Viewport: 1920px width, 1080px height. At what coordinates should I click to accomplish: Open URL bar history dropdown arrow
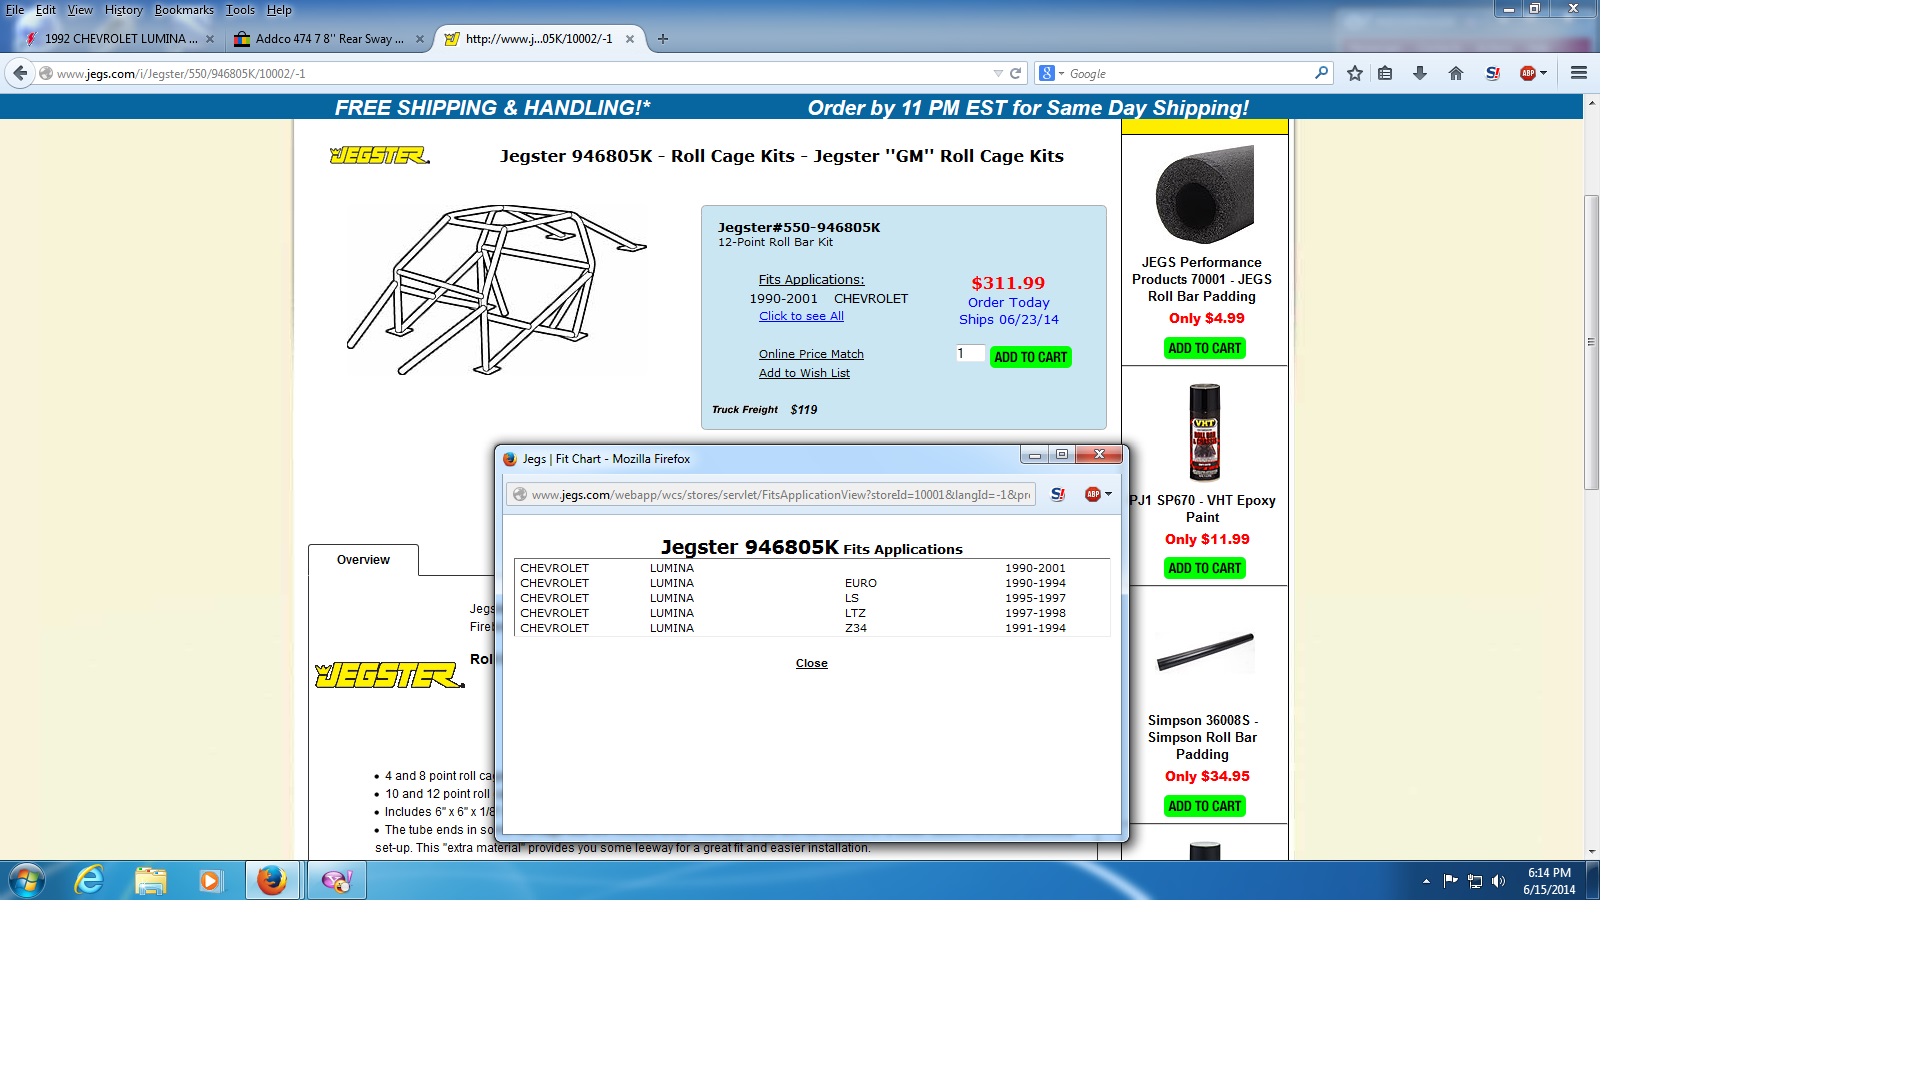coord(997,73)
